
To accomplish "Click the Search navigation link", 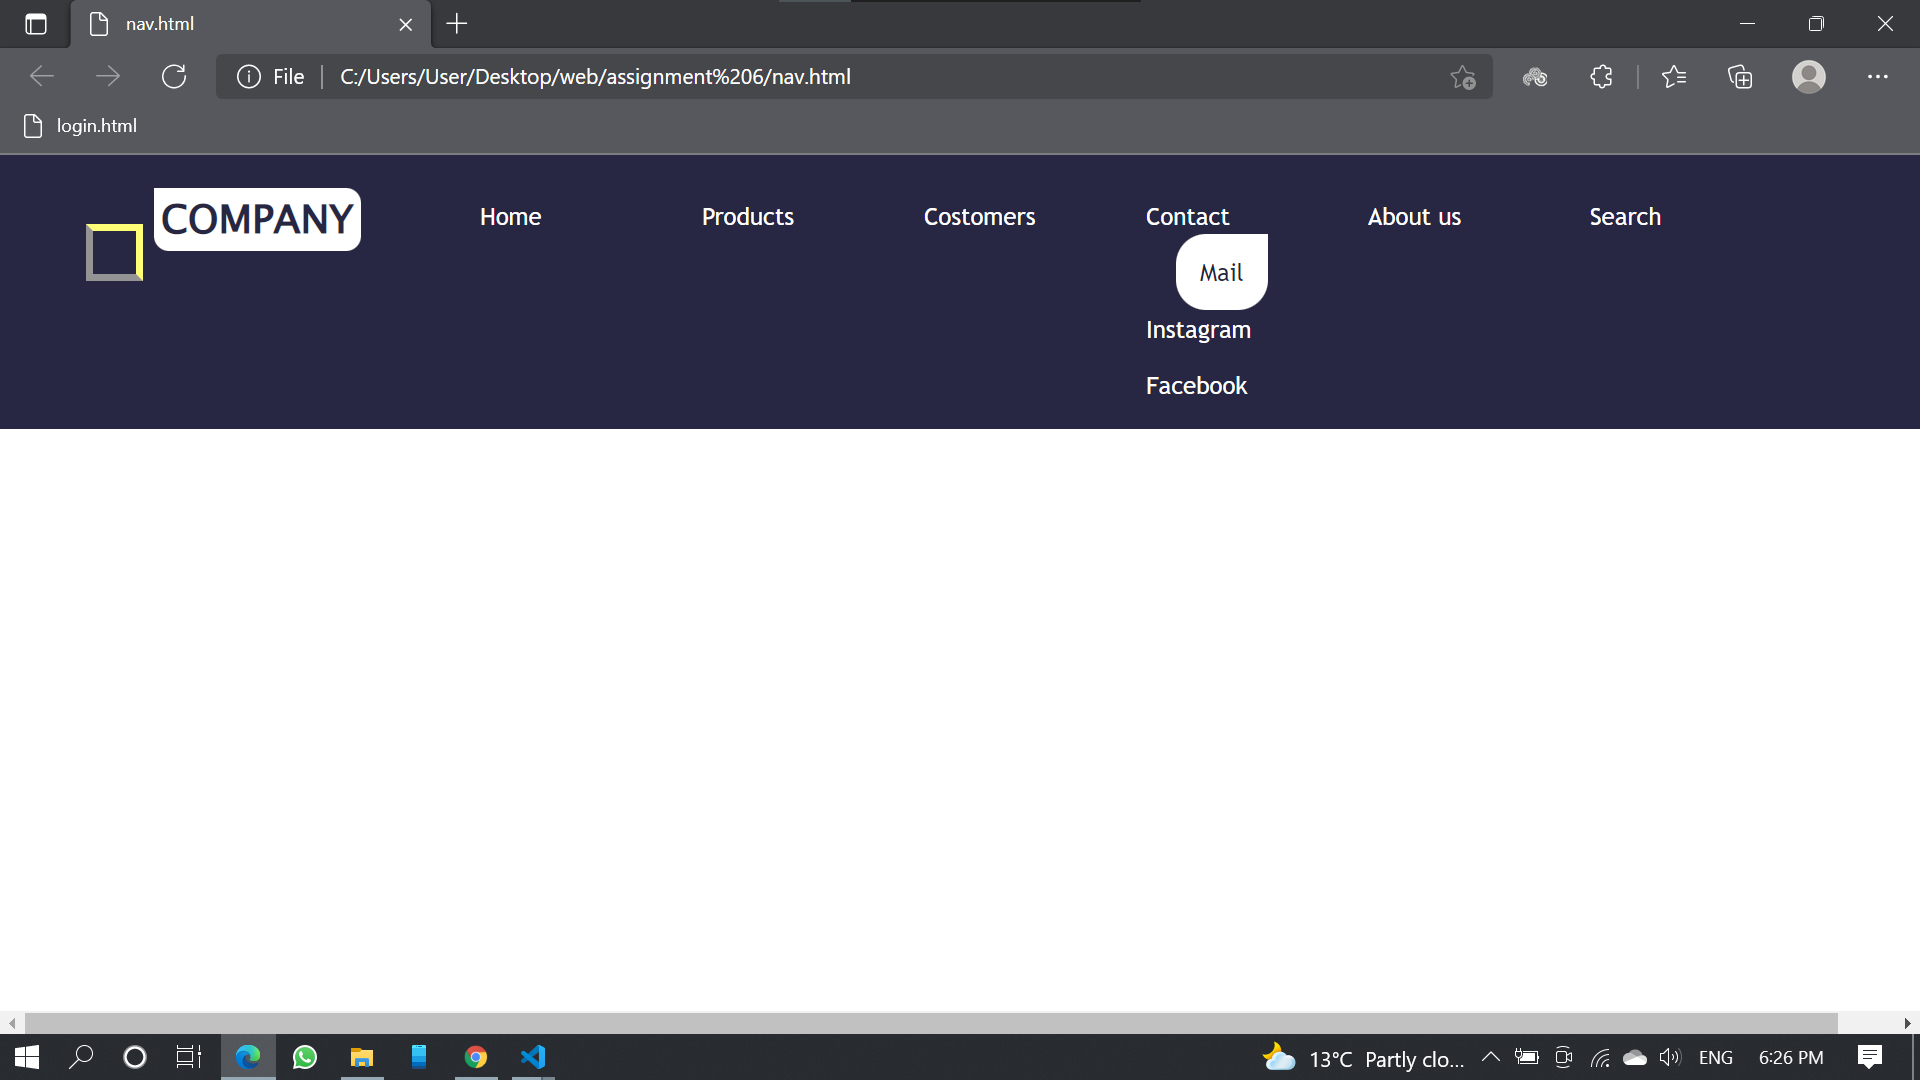I will click(1625, 217).
